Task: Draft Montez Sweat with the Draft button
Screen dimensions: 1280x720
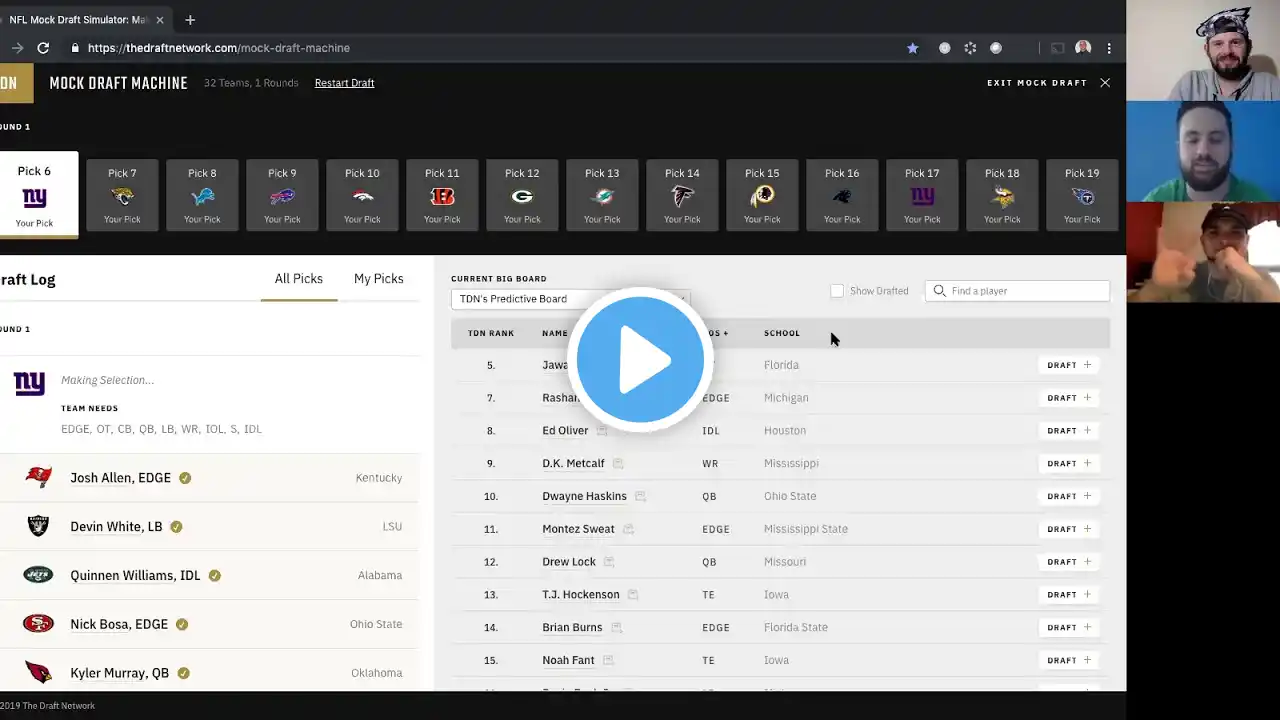Action: (1069, 529)
